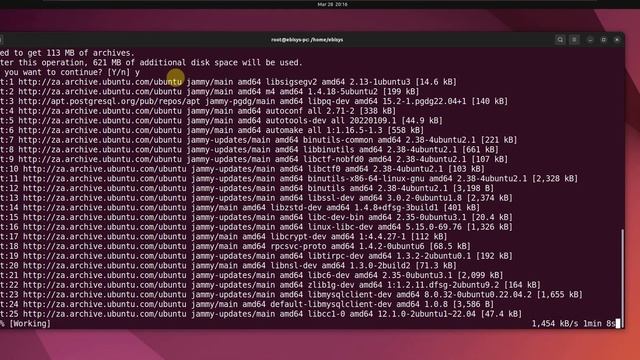
Task: Click the '[1,655 kB]' size text
Action: tap(560, 294)
